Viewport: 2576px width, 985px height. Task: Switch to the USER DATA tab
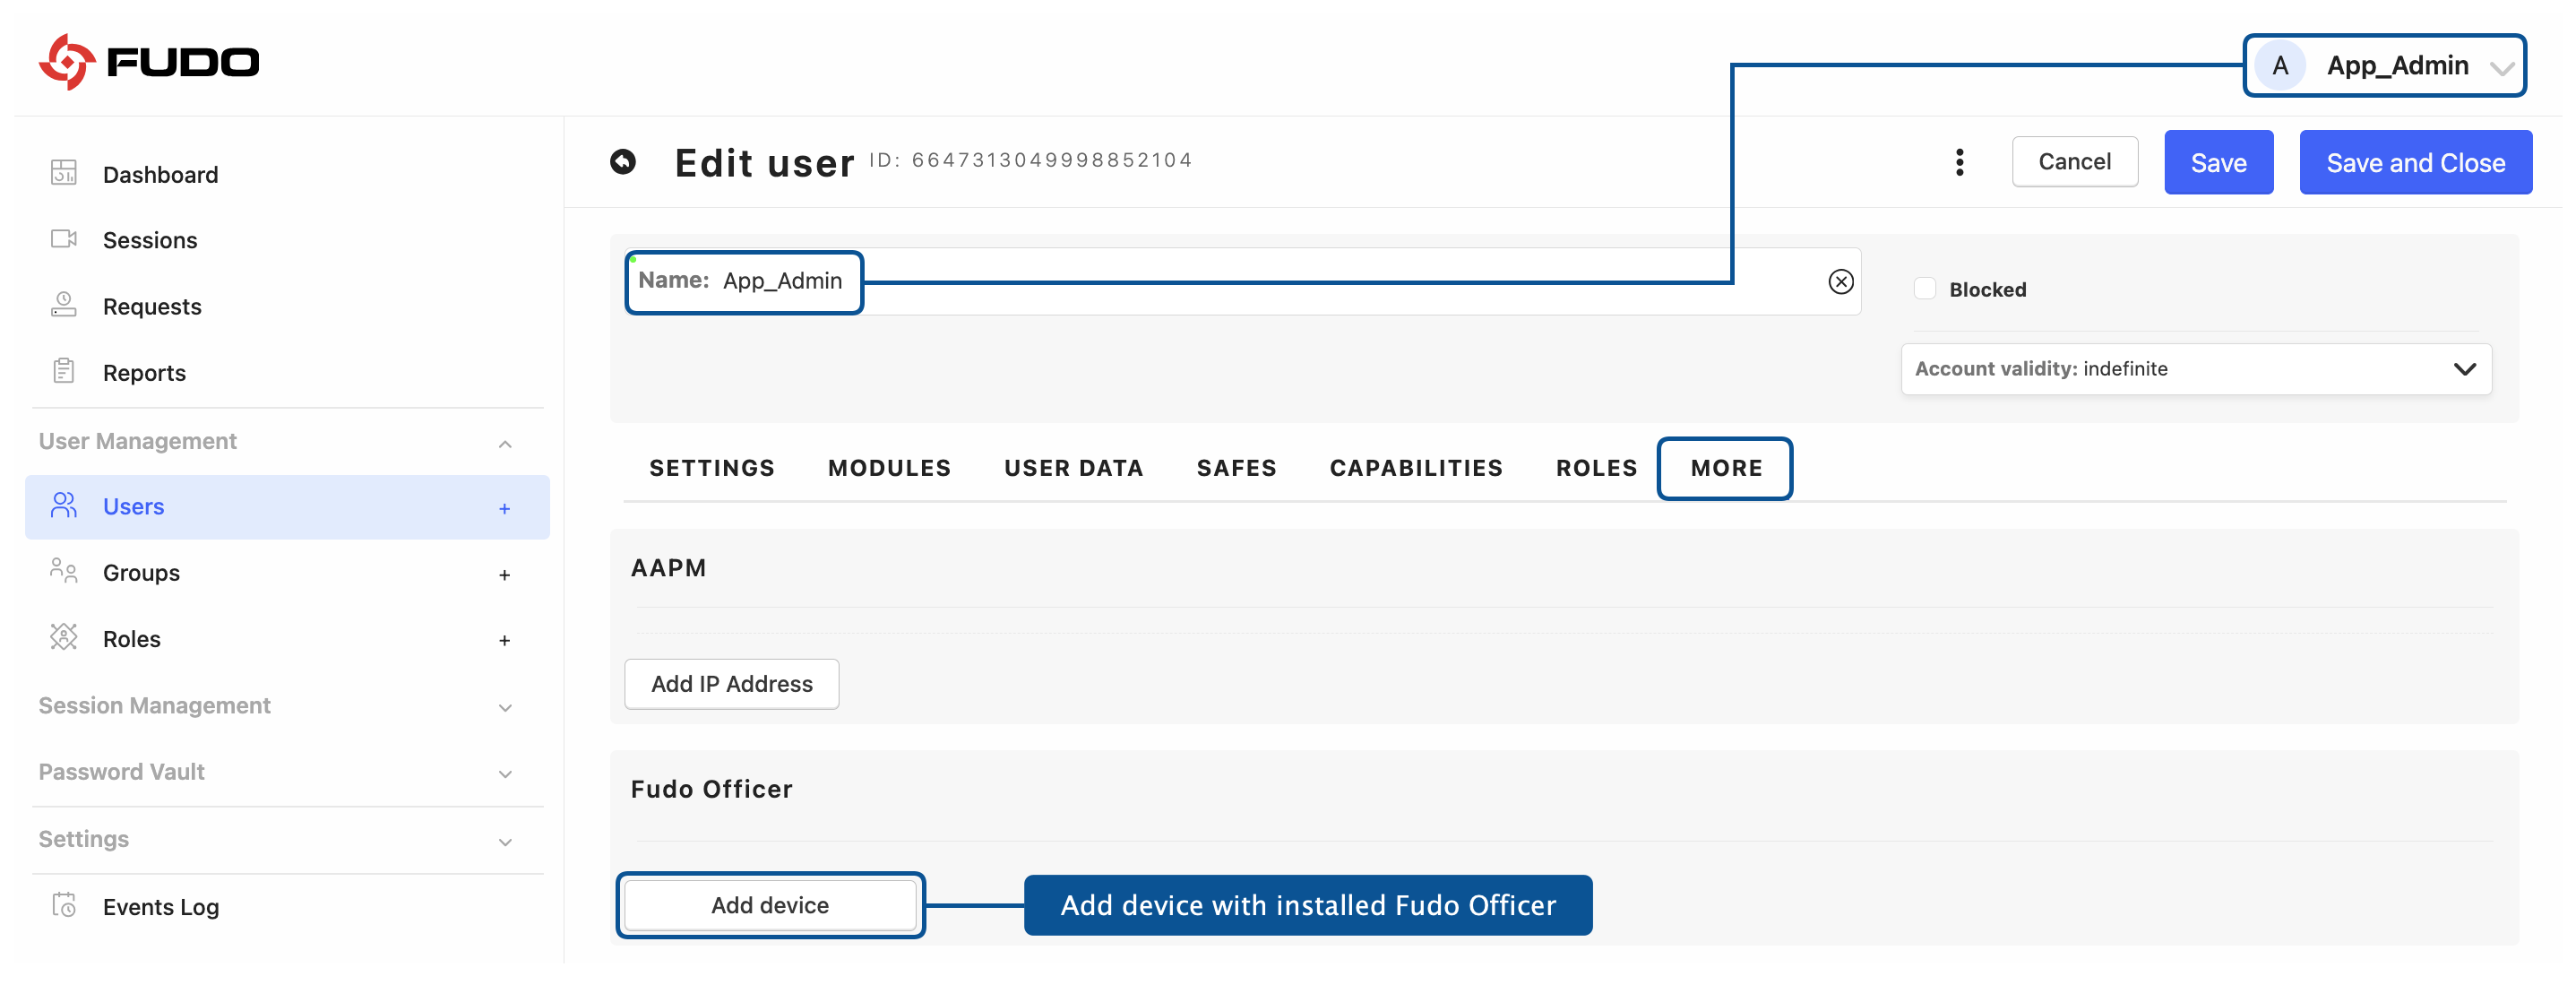(1073, 468)
